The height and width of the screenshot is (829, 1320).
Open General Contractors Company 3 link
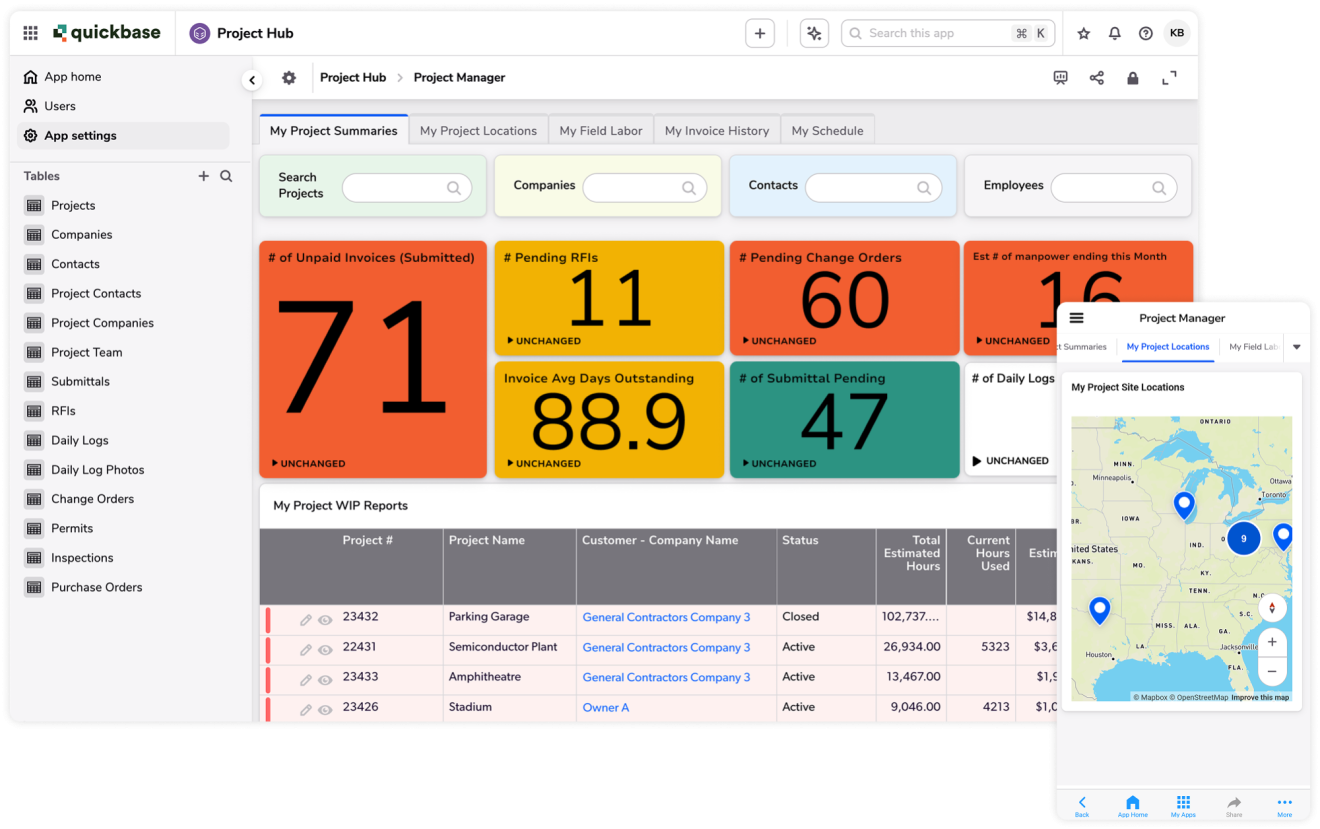click(666, 618)
